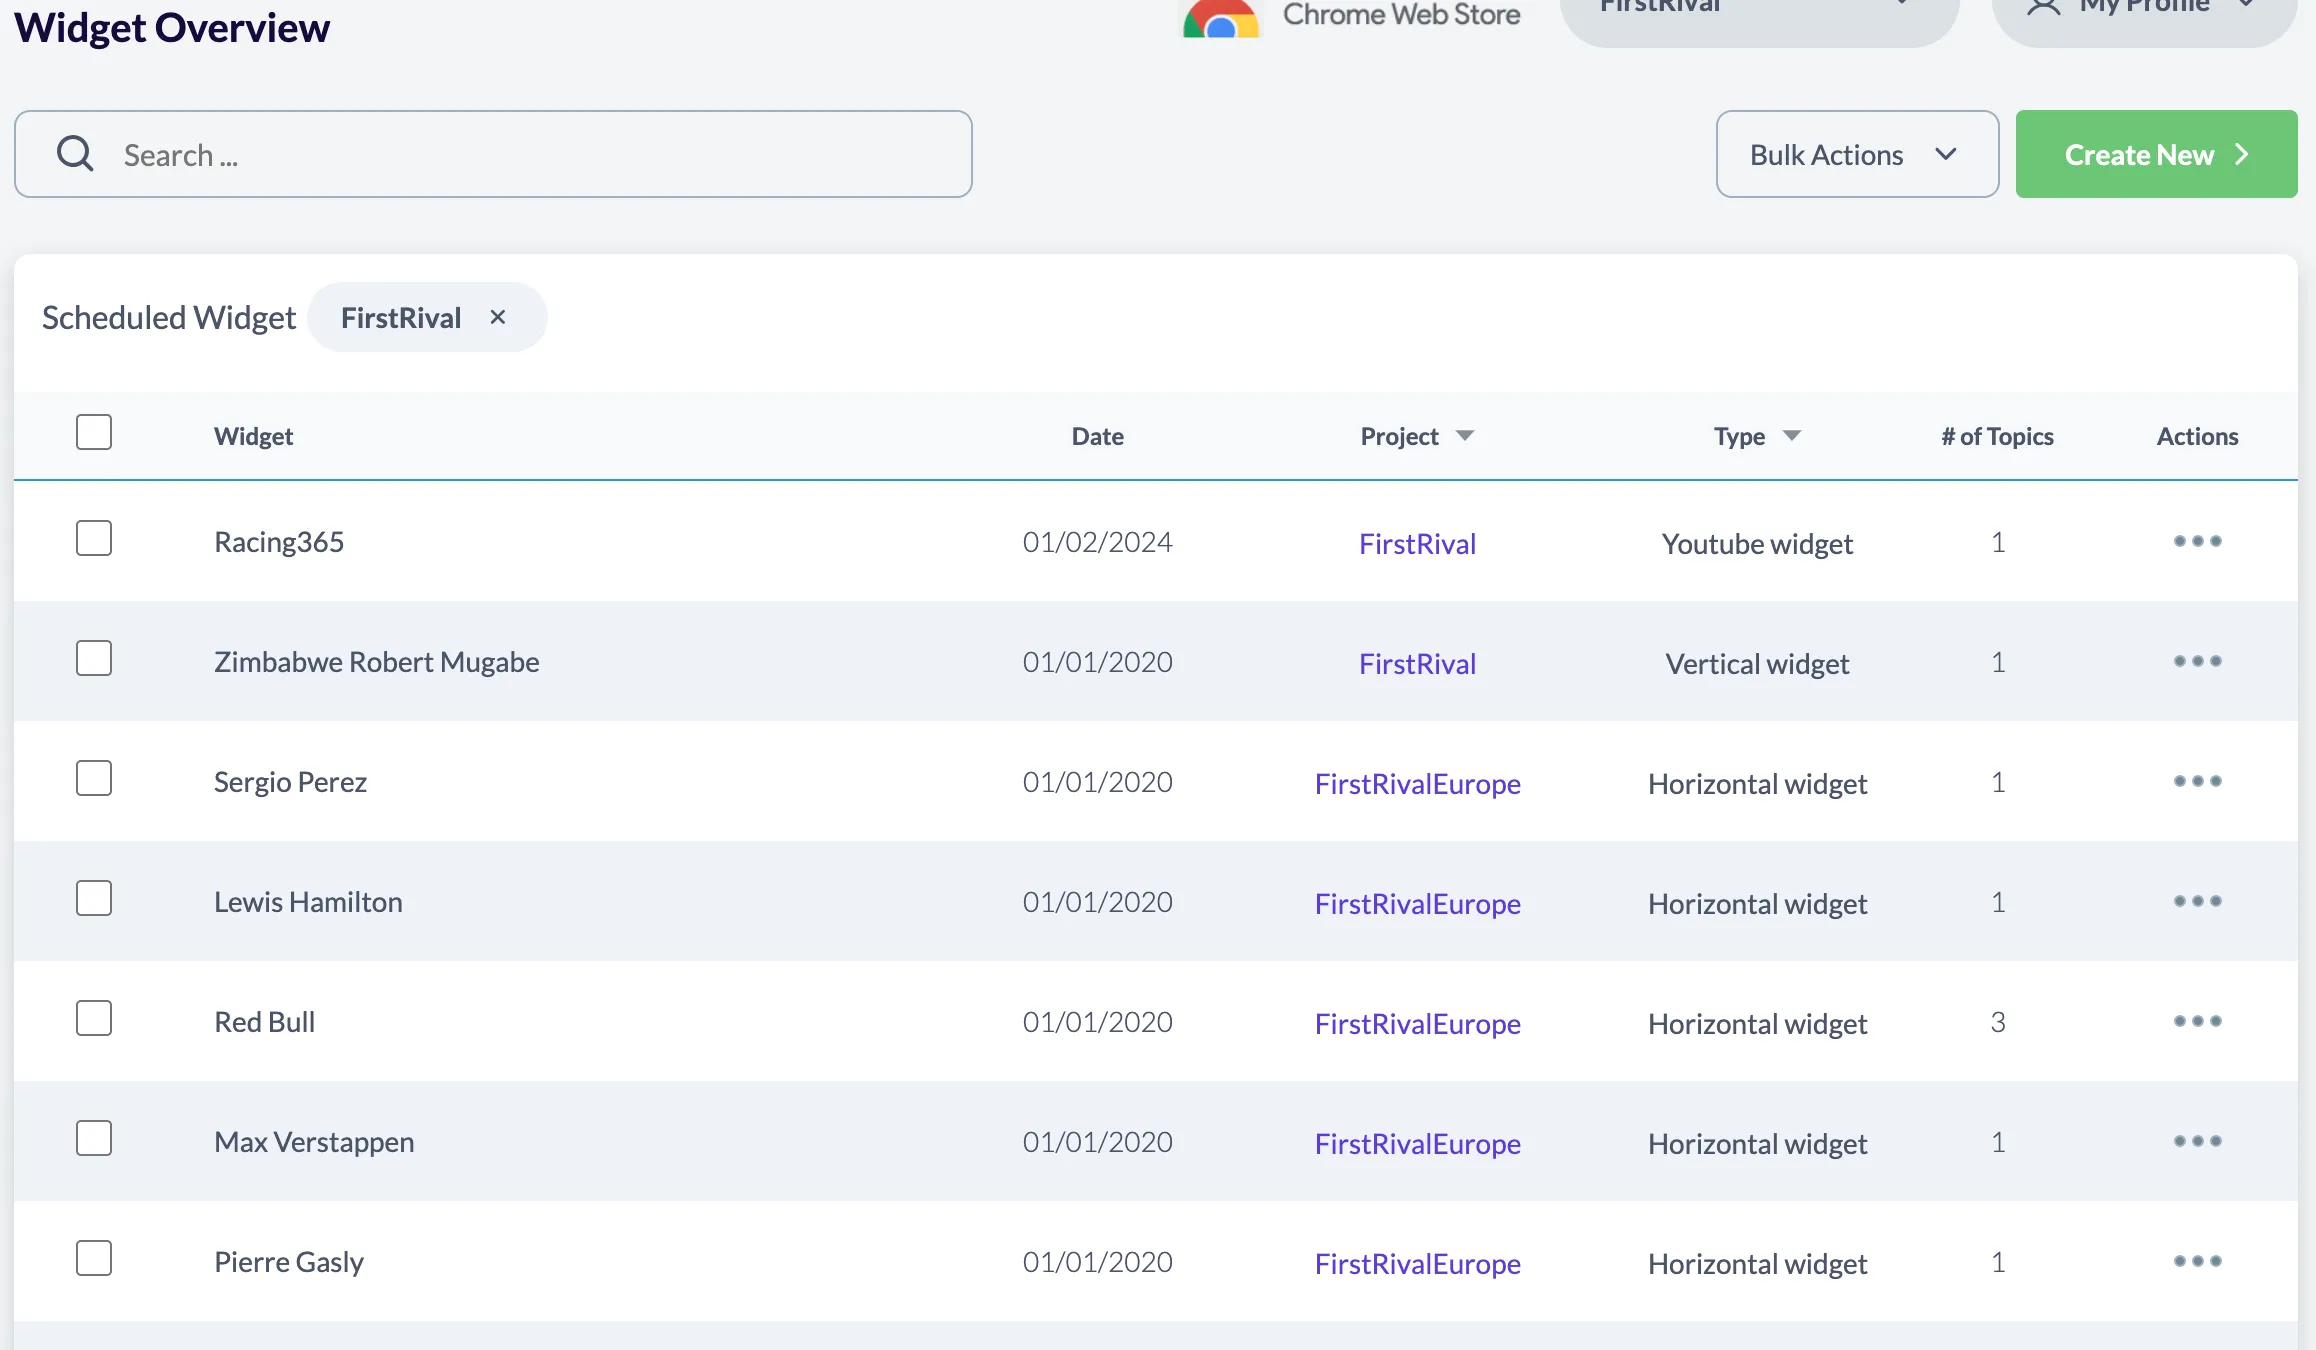Open actions menu for Pierre Gasly
The image size is (2316, 1350).
click(2197, 1261)
